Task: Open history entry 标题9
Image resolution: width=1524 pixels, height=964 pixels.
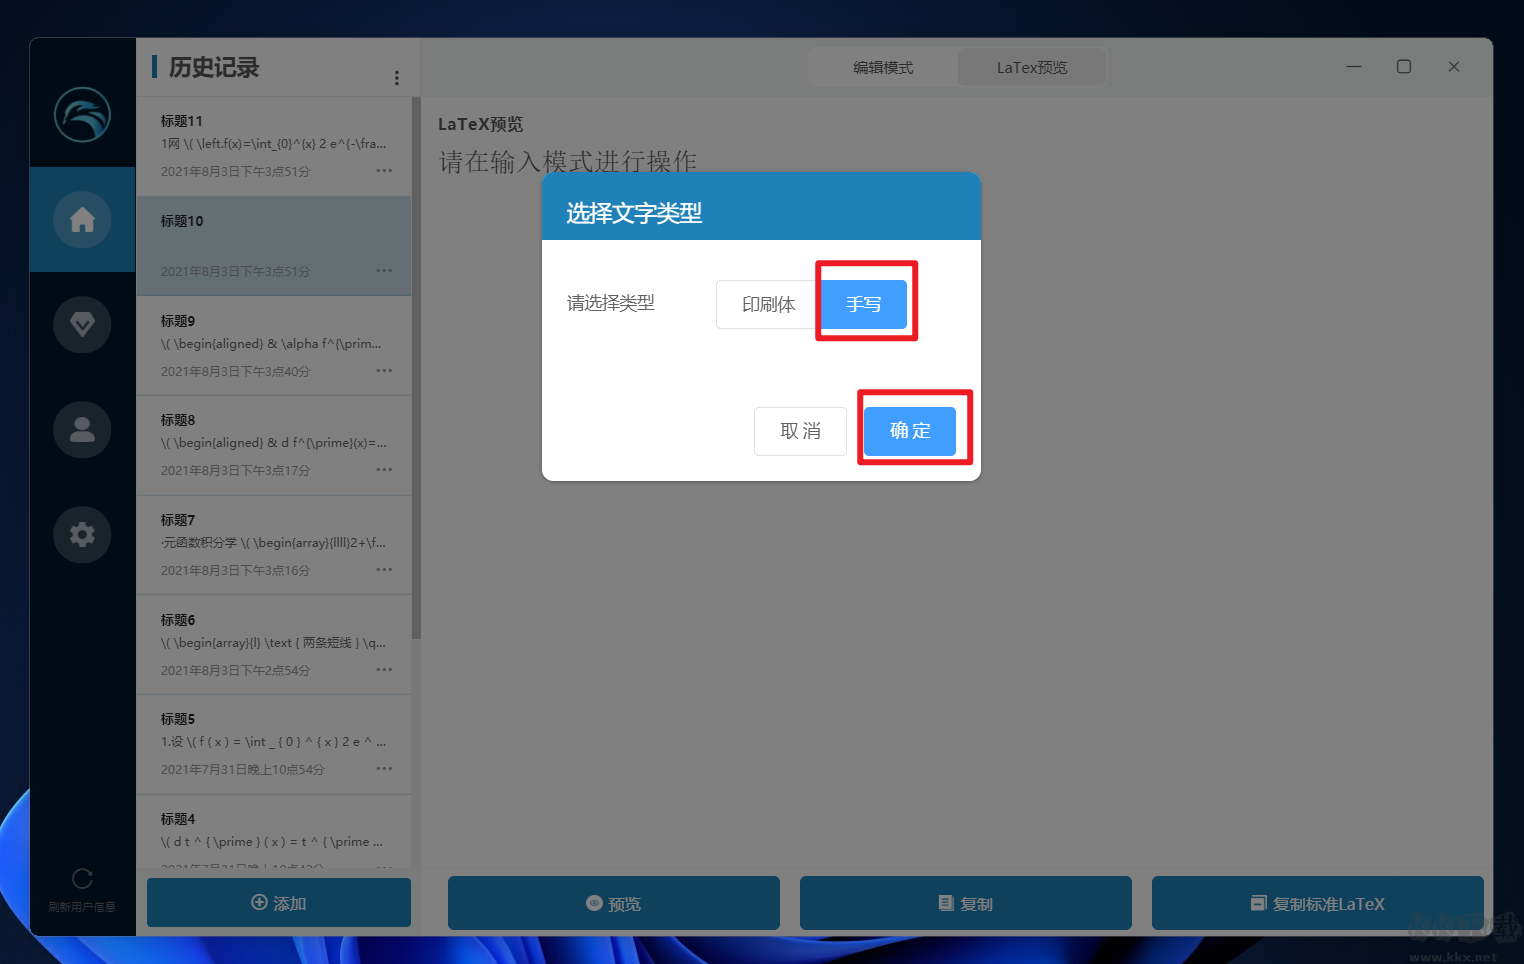Action: tap(273, 346)
